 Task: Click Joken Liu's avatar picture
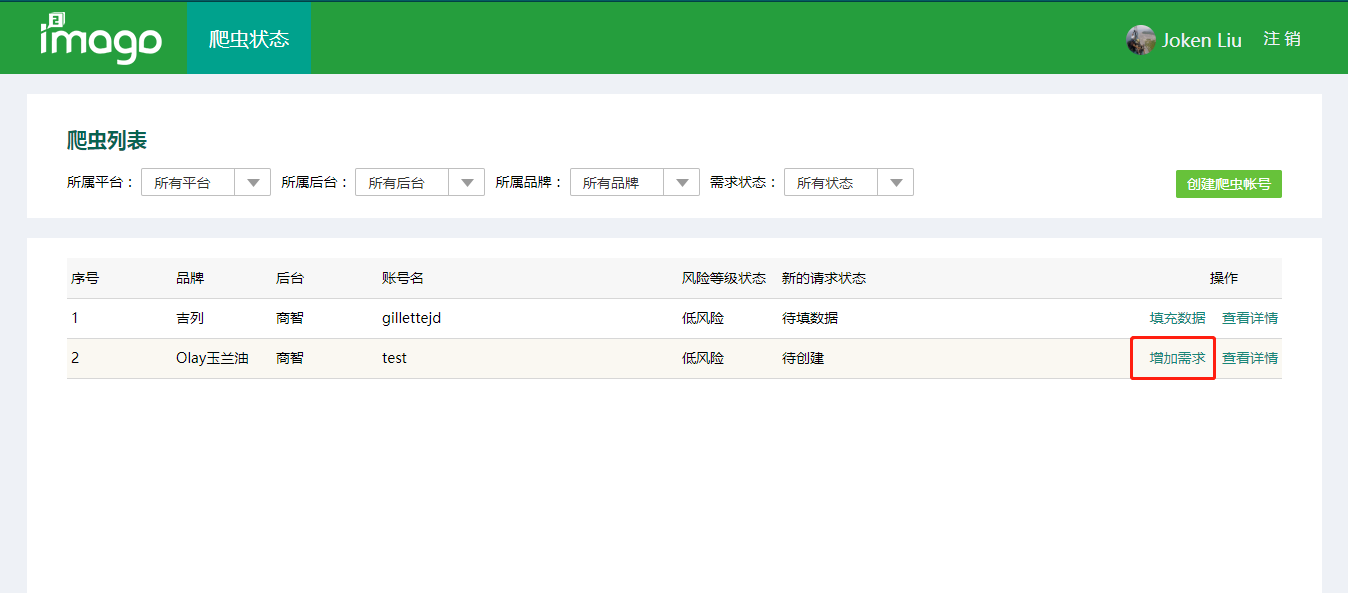tap(1140, 40)
